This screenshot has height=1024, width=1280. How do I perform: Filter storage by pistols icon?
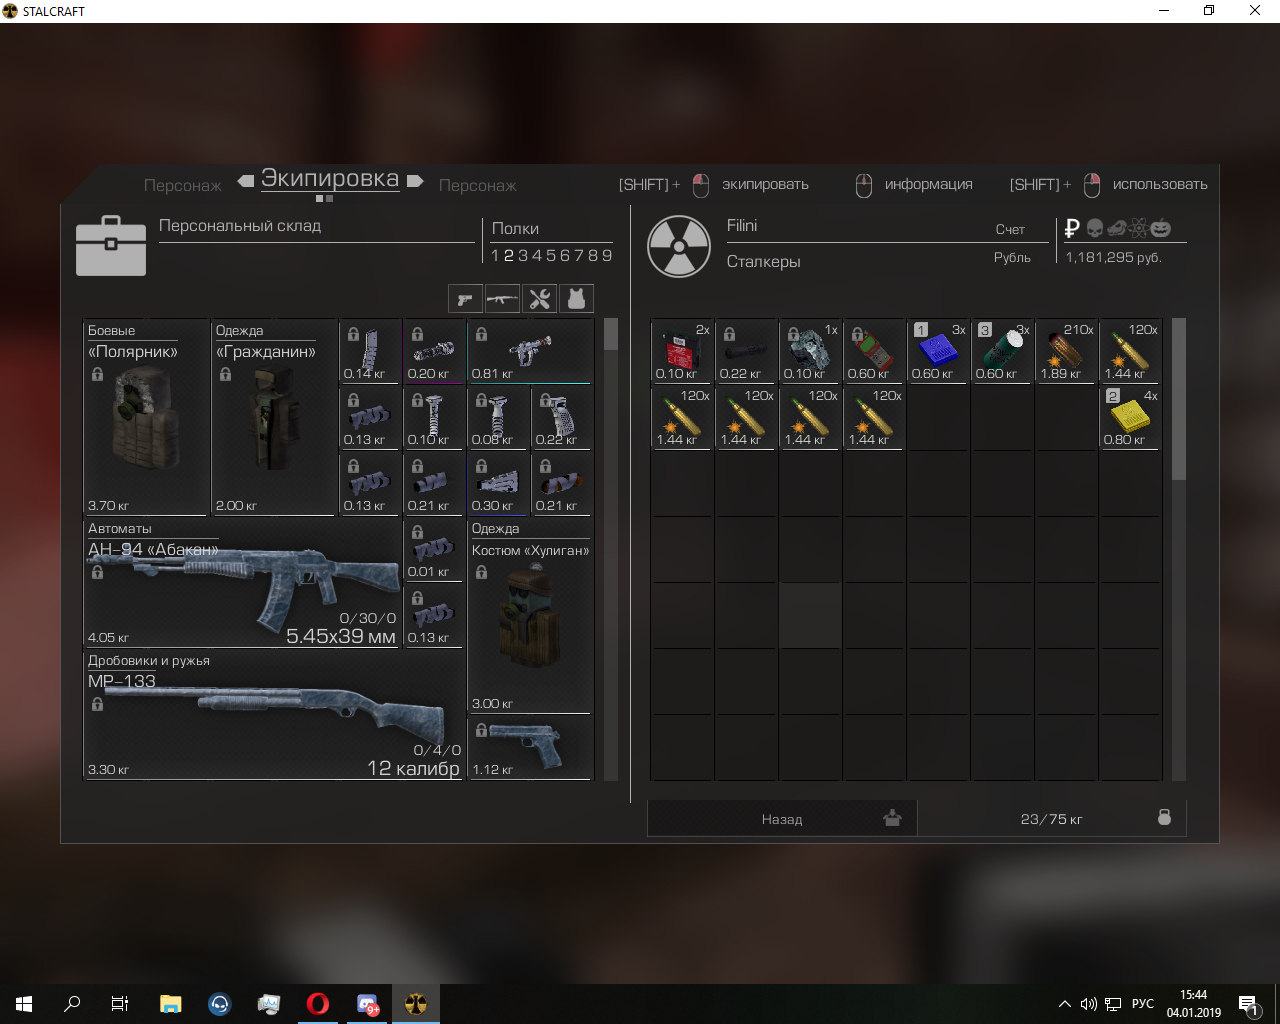[465, 298]
